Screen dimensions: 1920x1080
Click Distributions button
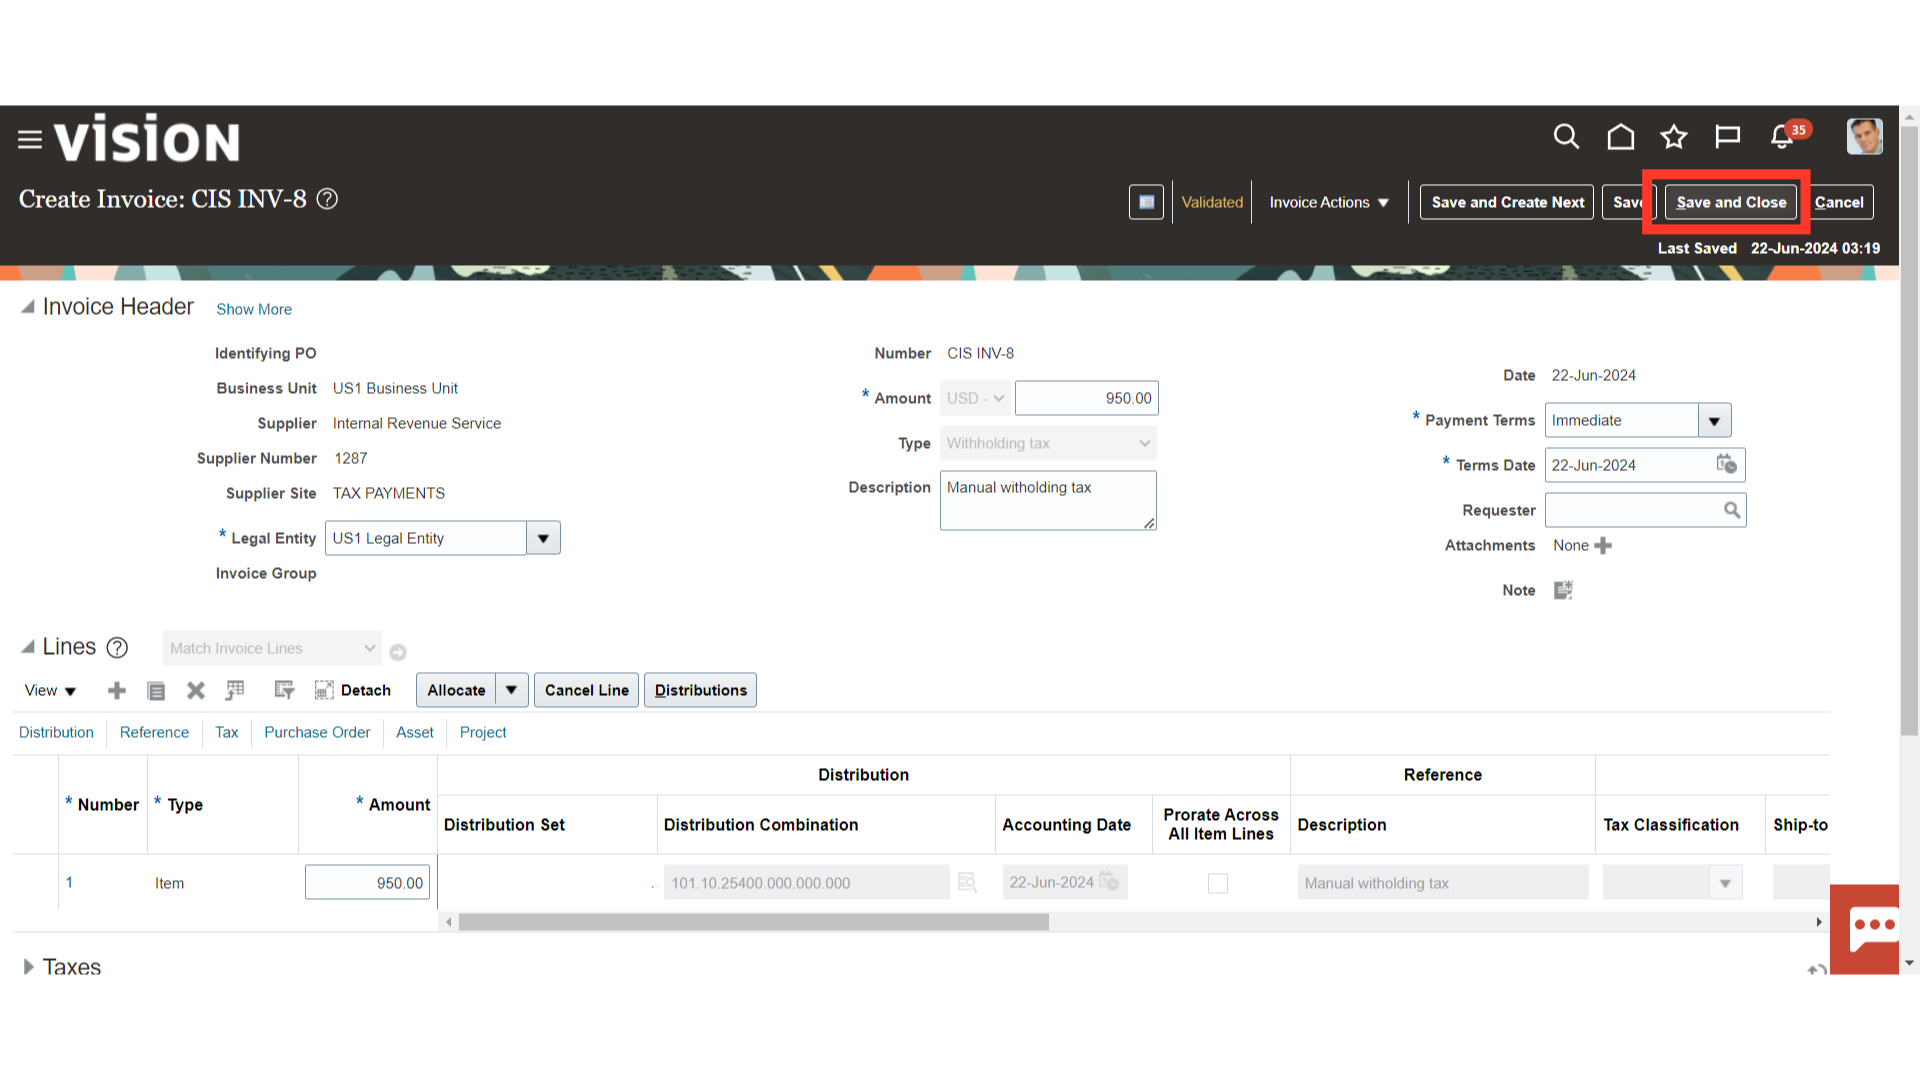[700, 690]
